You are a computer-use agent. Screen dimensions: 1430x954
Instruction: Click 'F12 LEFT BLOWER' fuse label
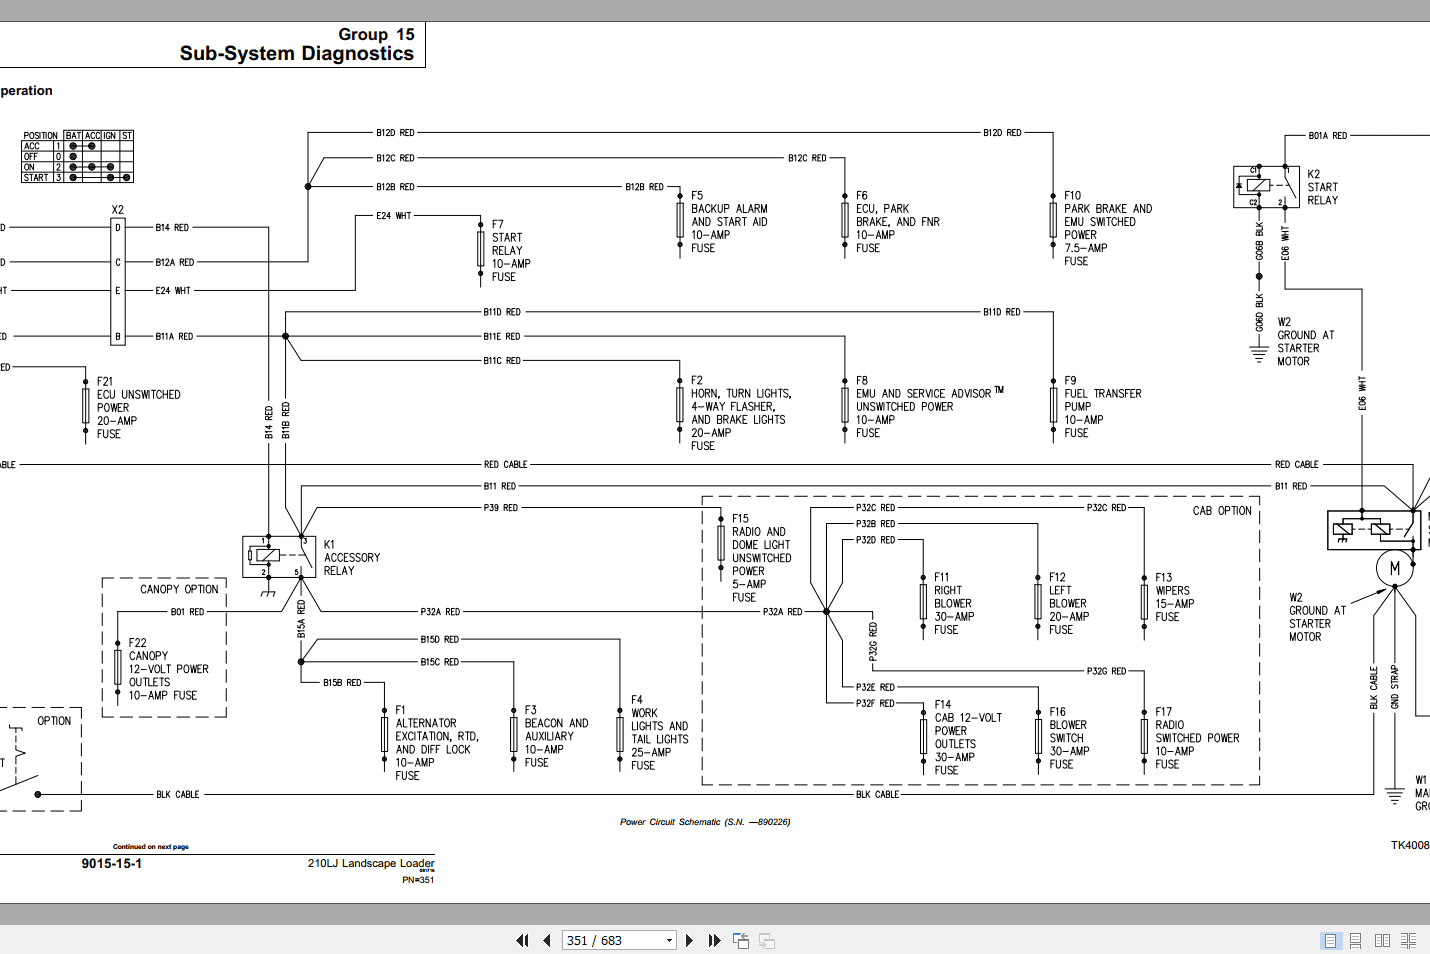(1068, 604)
